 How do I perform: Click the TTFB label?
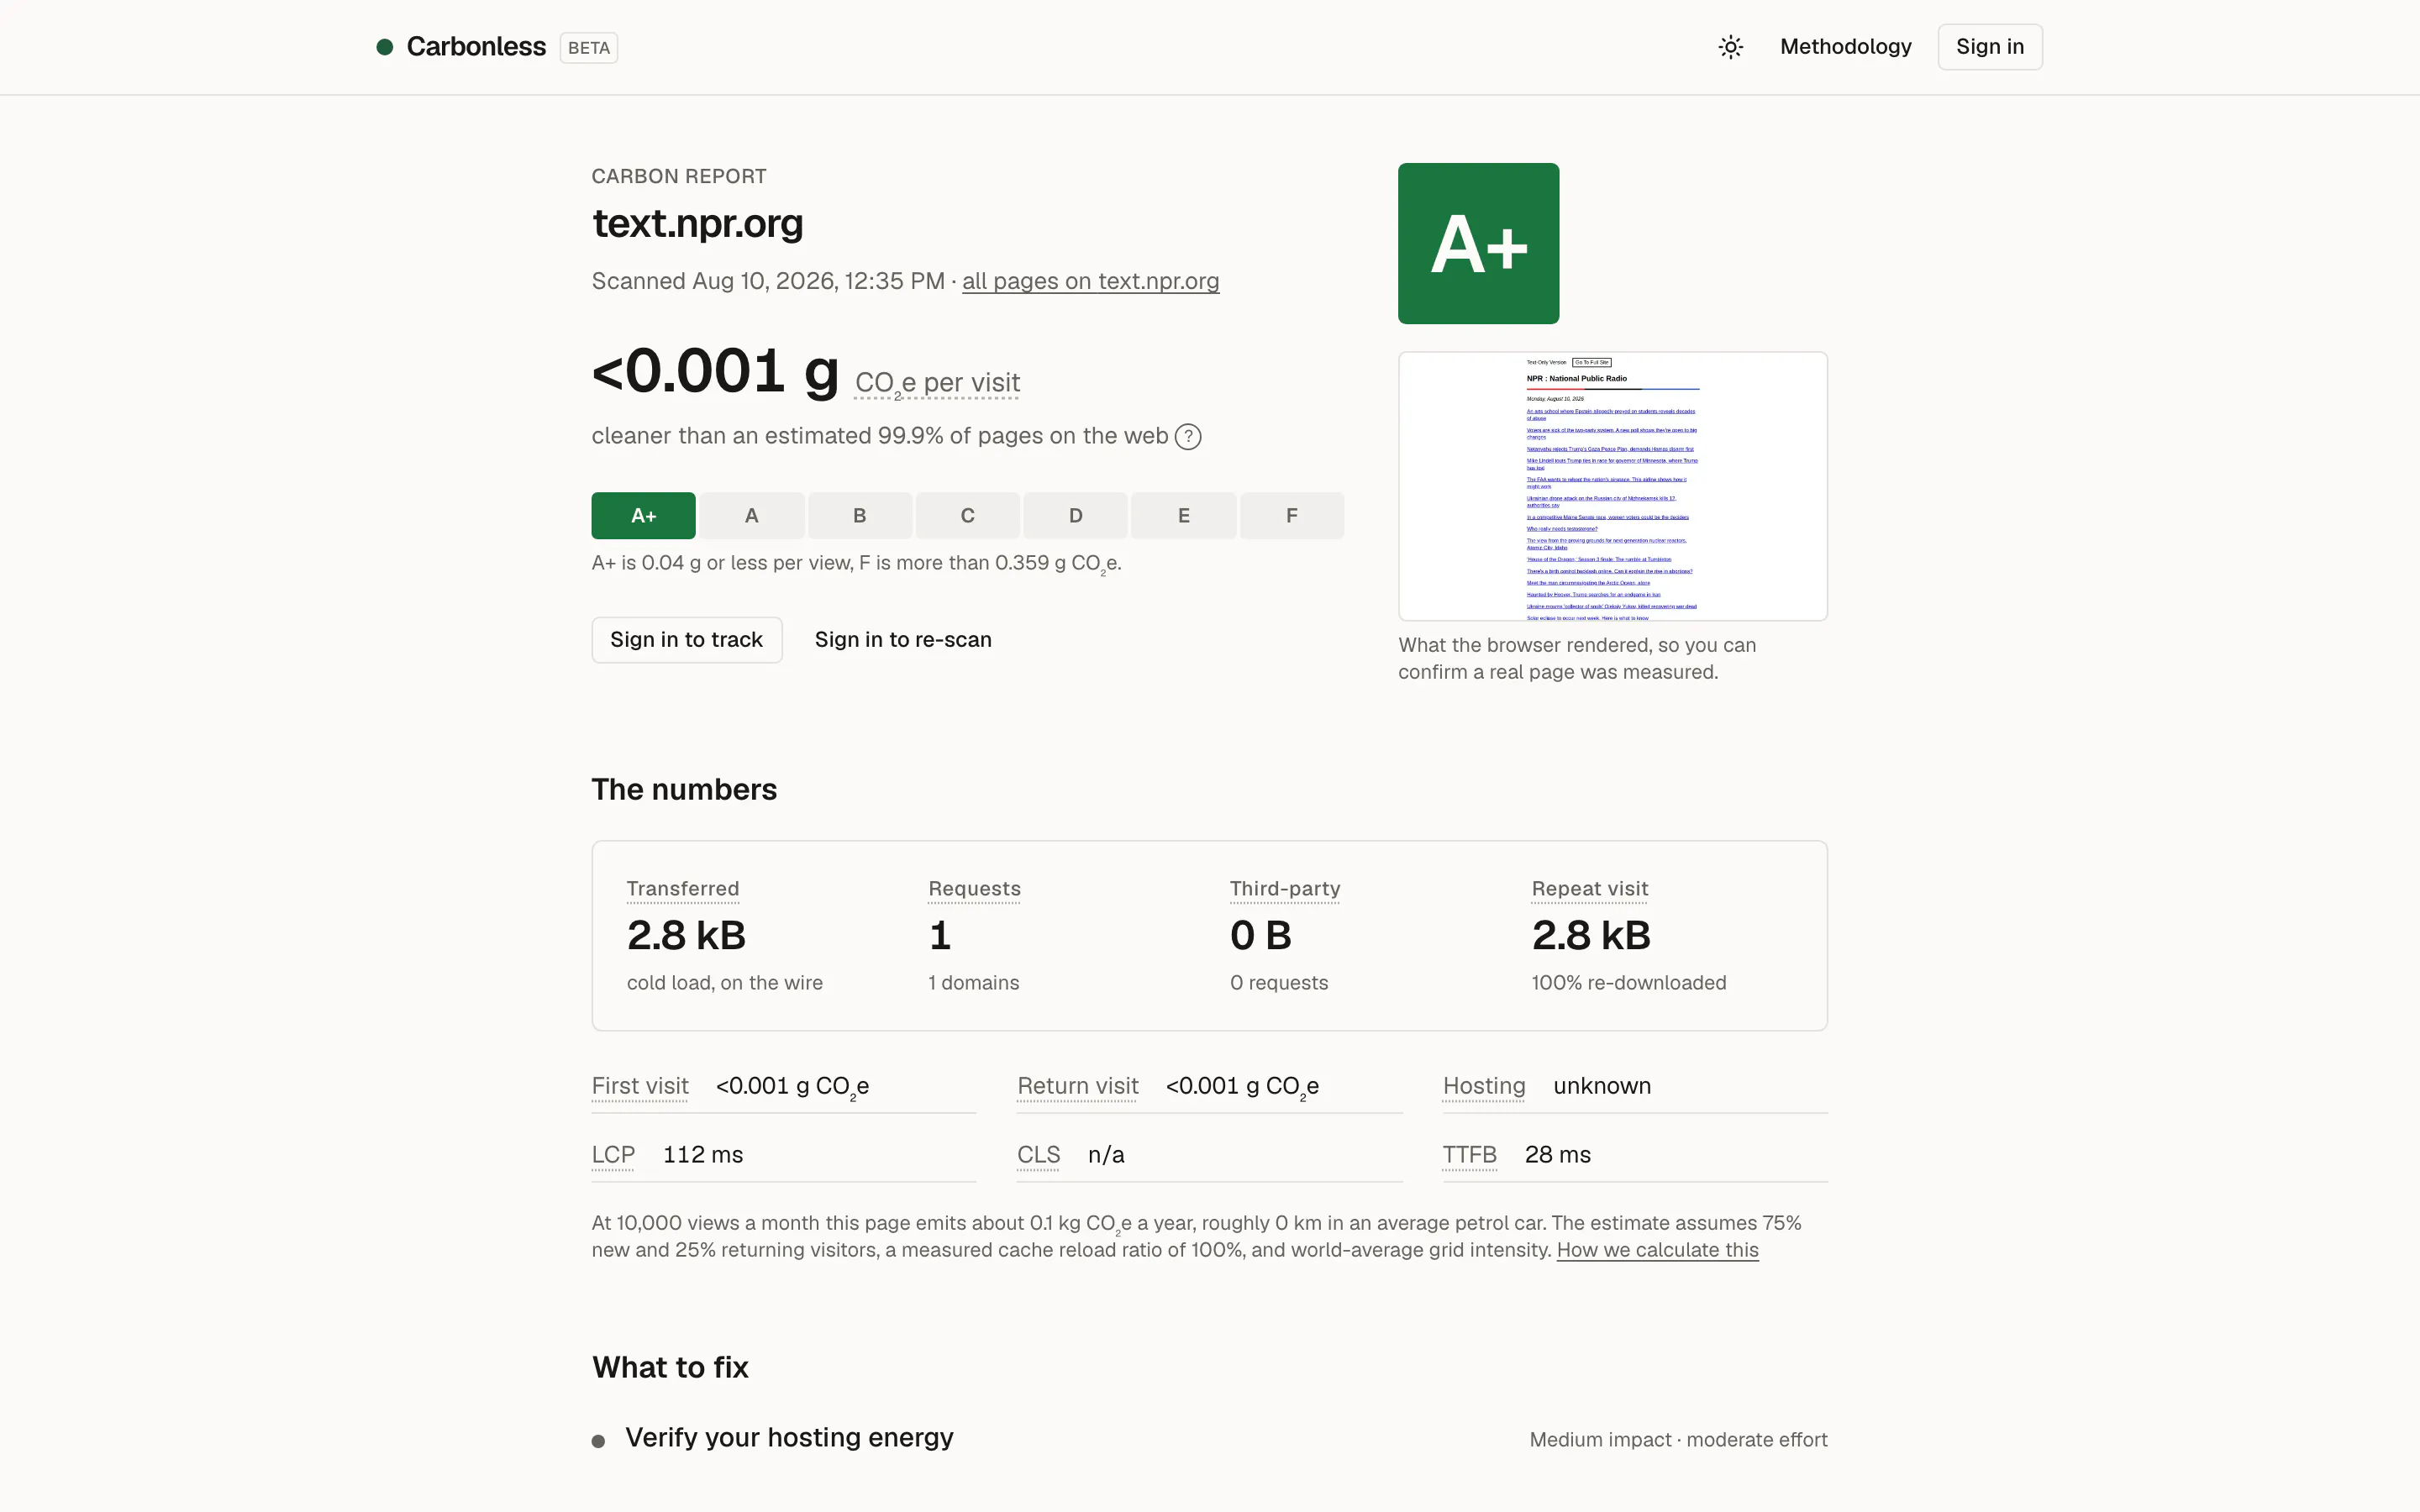[1470, 1155]
